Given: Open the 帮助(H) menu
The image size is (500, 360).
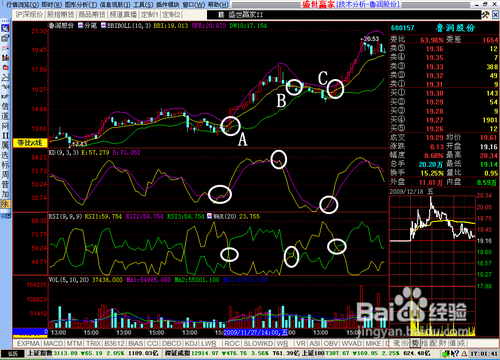Looking at the screenshot, I should pyautogui.click(x=218, y=5).
